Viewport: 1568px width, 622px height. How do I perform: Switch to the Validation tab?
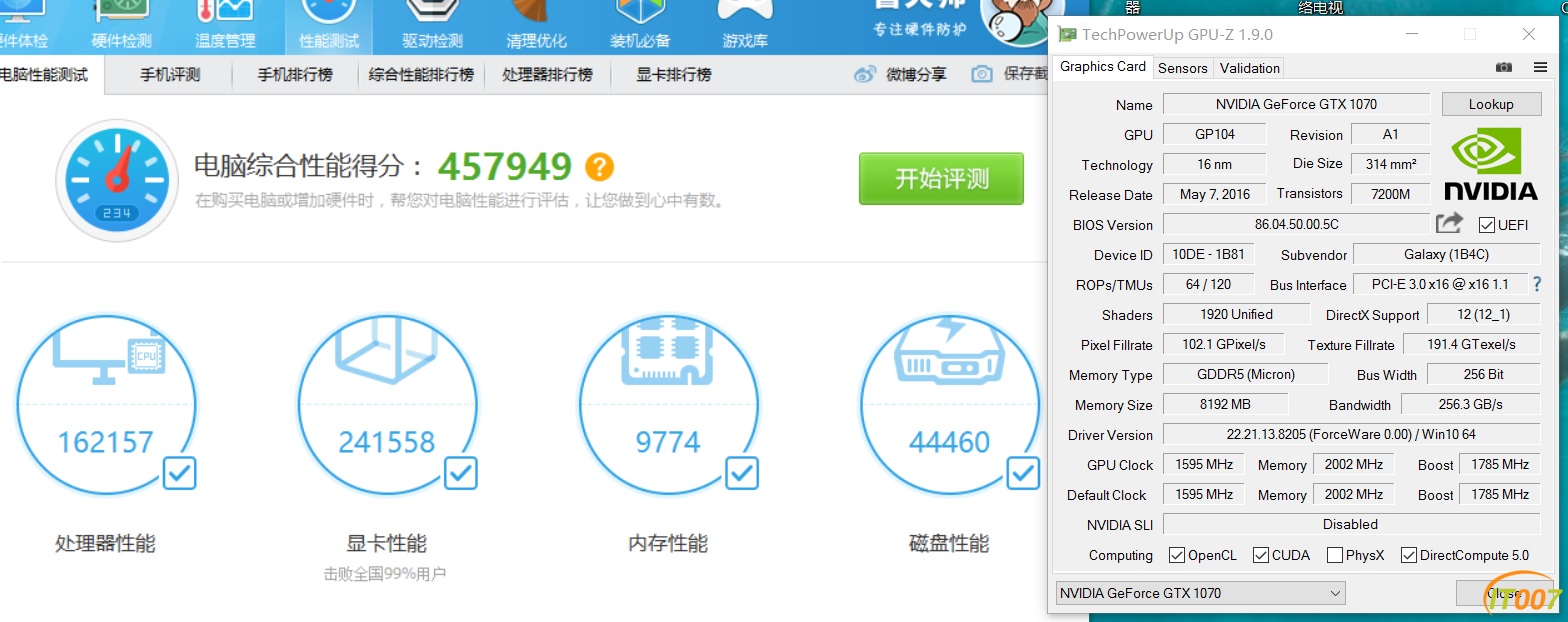click(x=1250, y=68)
